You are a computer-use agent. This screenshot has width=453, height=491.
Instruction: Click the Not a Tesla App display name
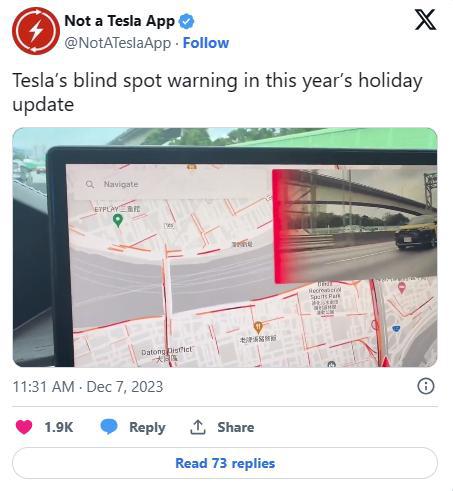pos(119,21)
